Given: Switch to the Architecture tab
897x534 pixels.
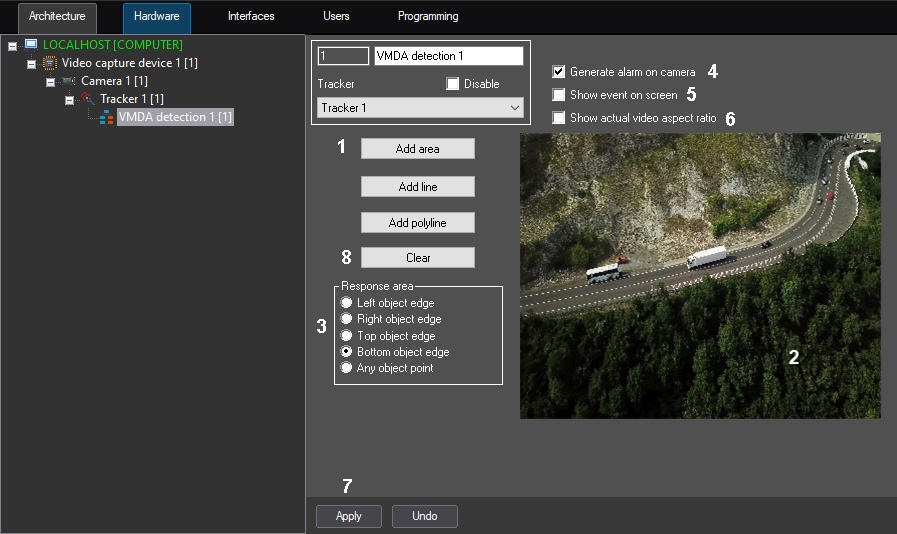Looking at the screenshot, I should [58, 17].
